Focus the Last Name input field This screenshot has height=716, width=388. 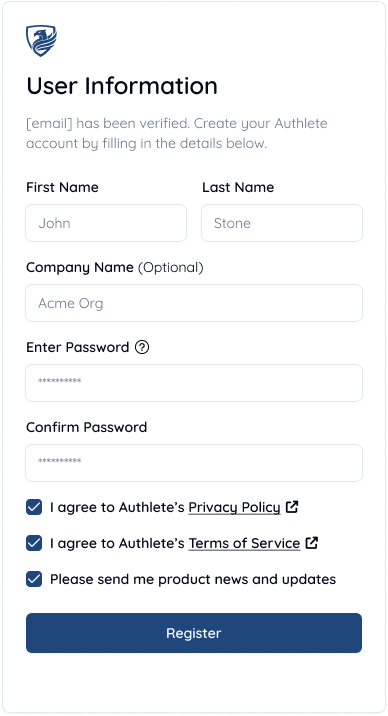tap(282, 223)
